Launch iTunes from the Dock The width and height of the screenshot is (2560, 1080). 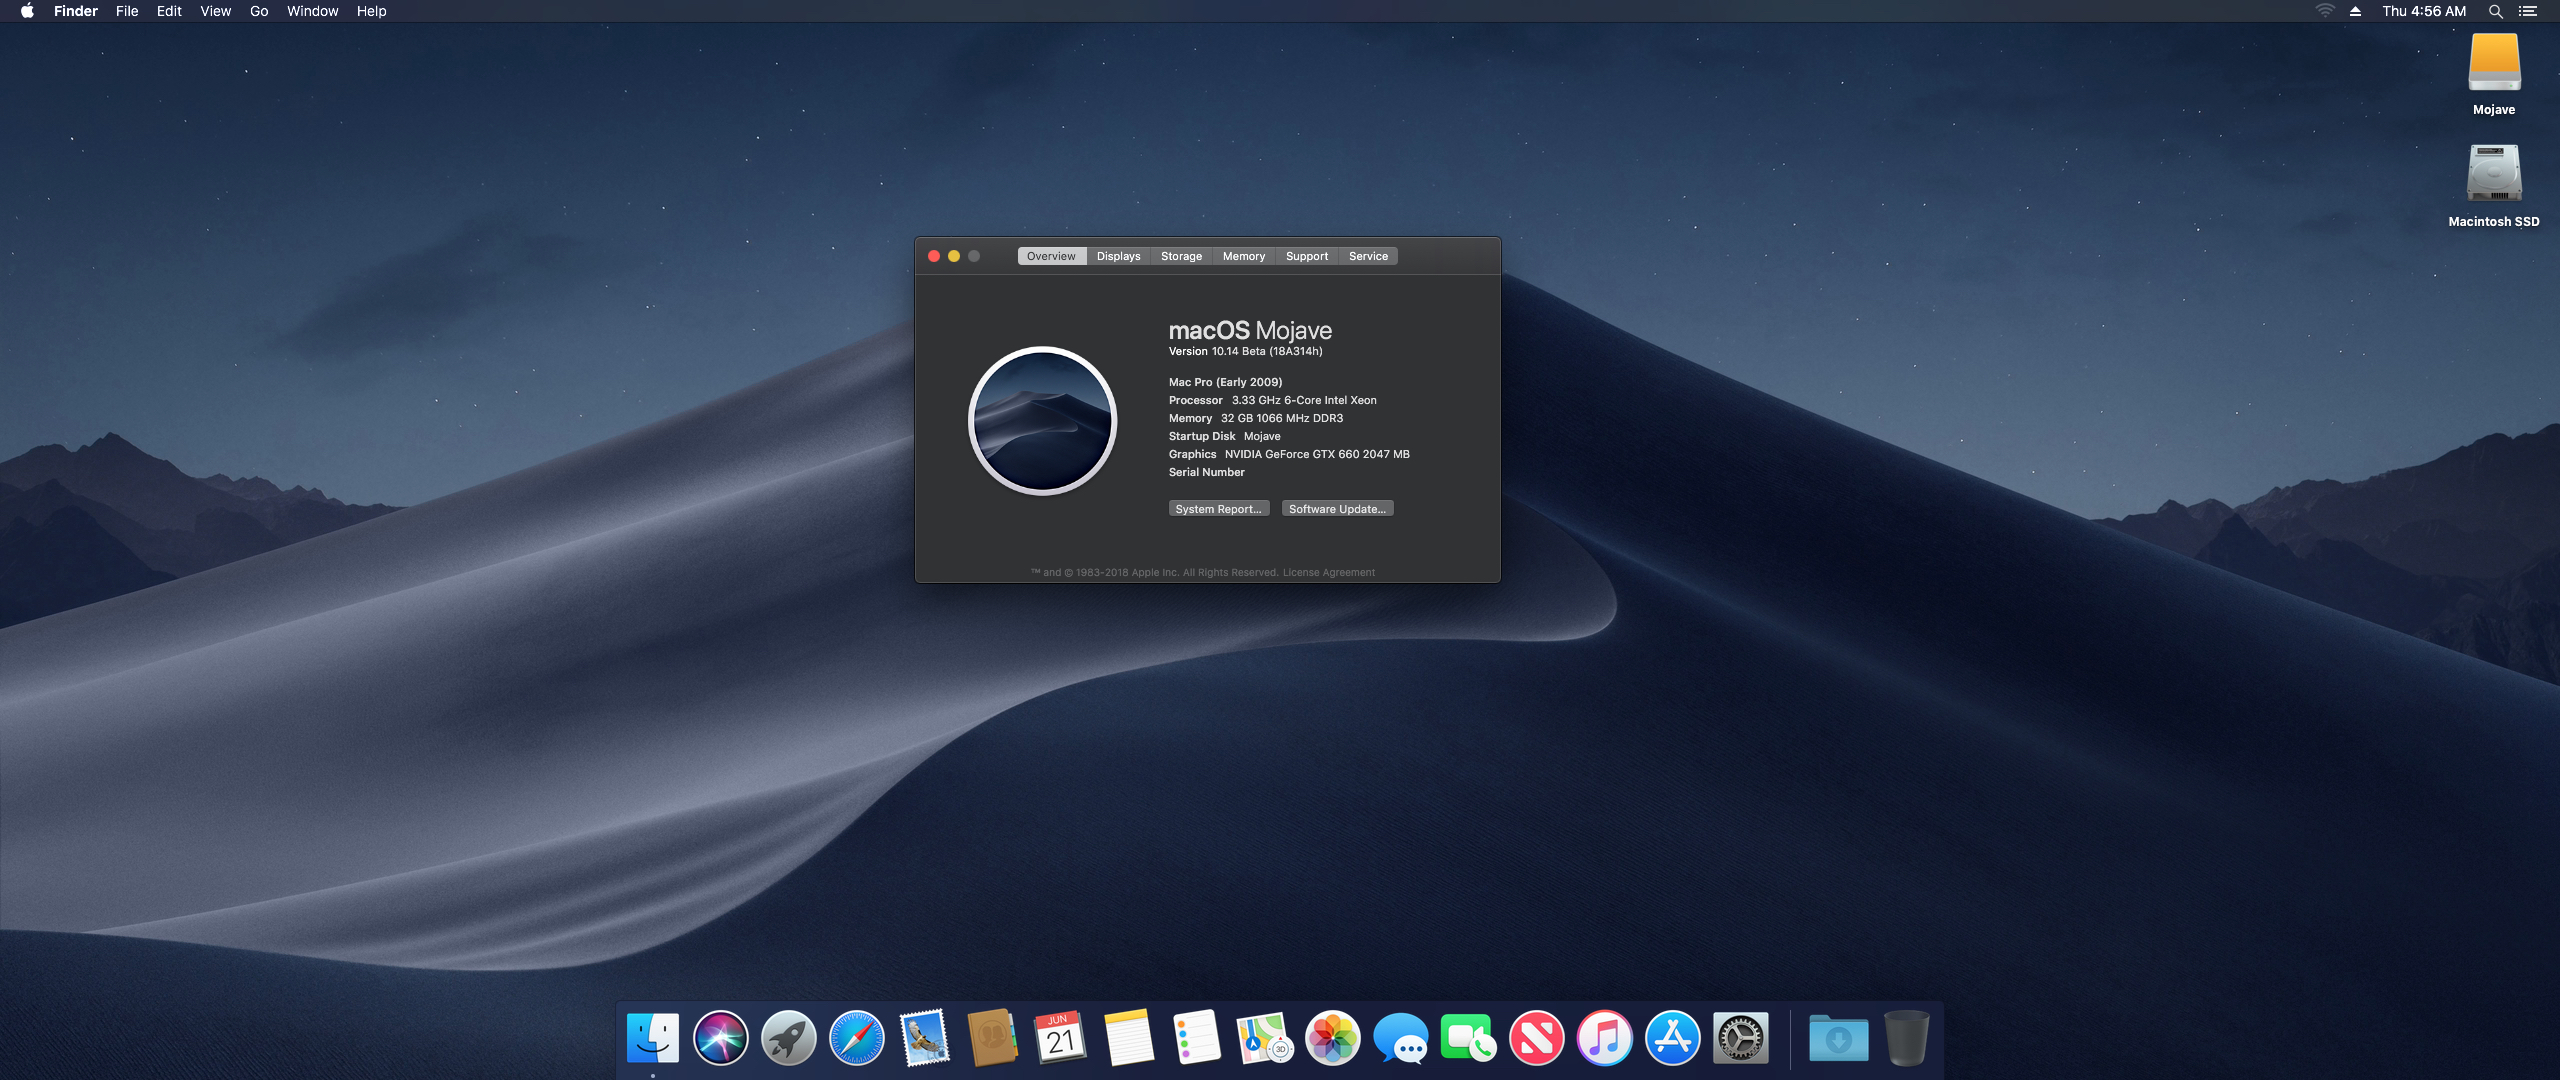point(1604,1038)
